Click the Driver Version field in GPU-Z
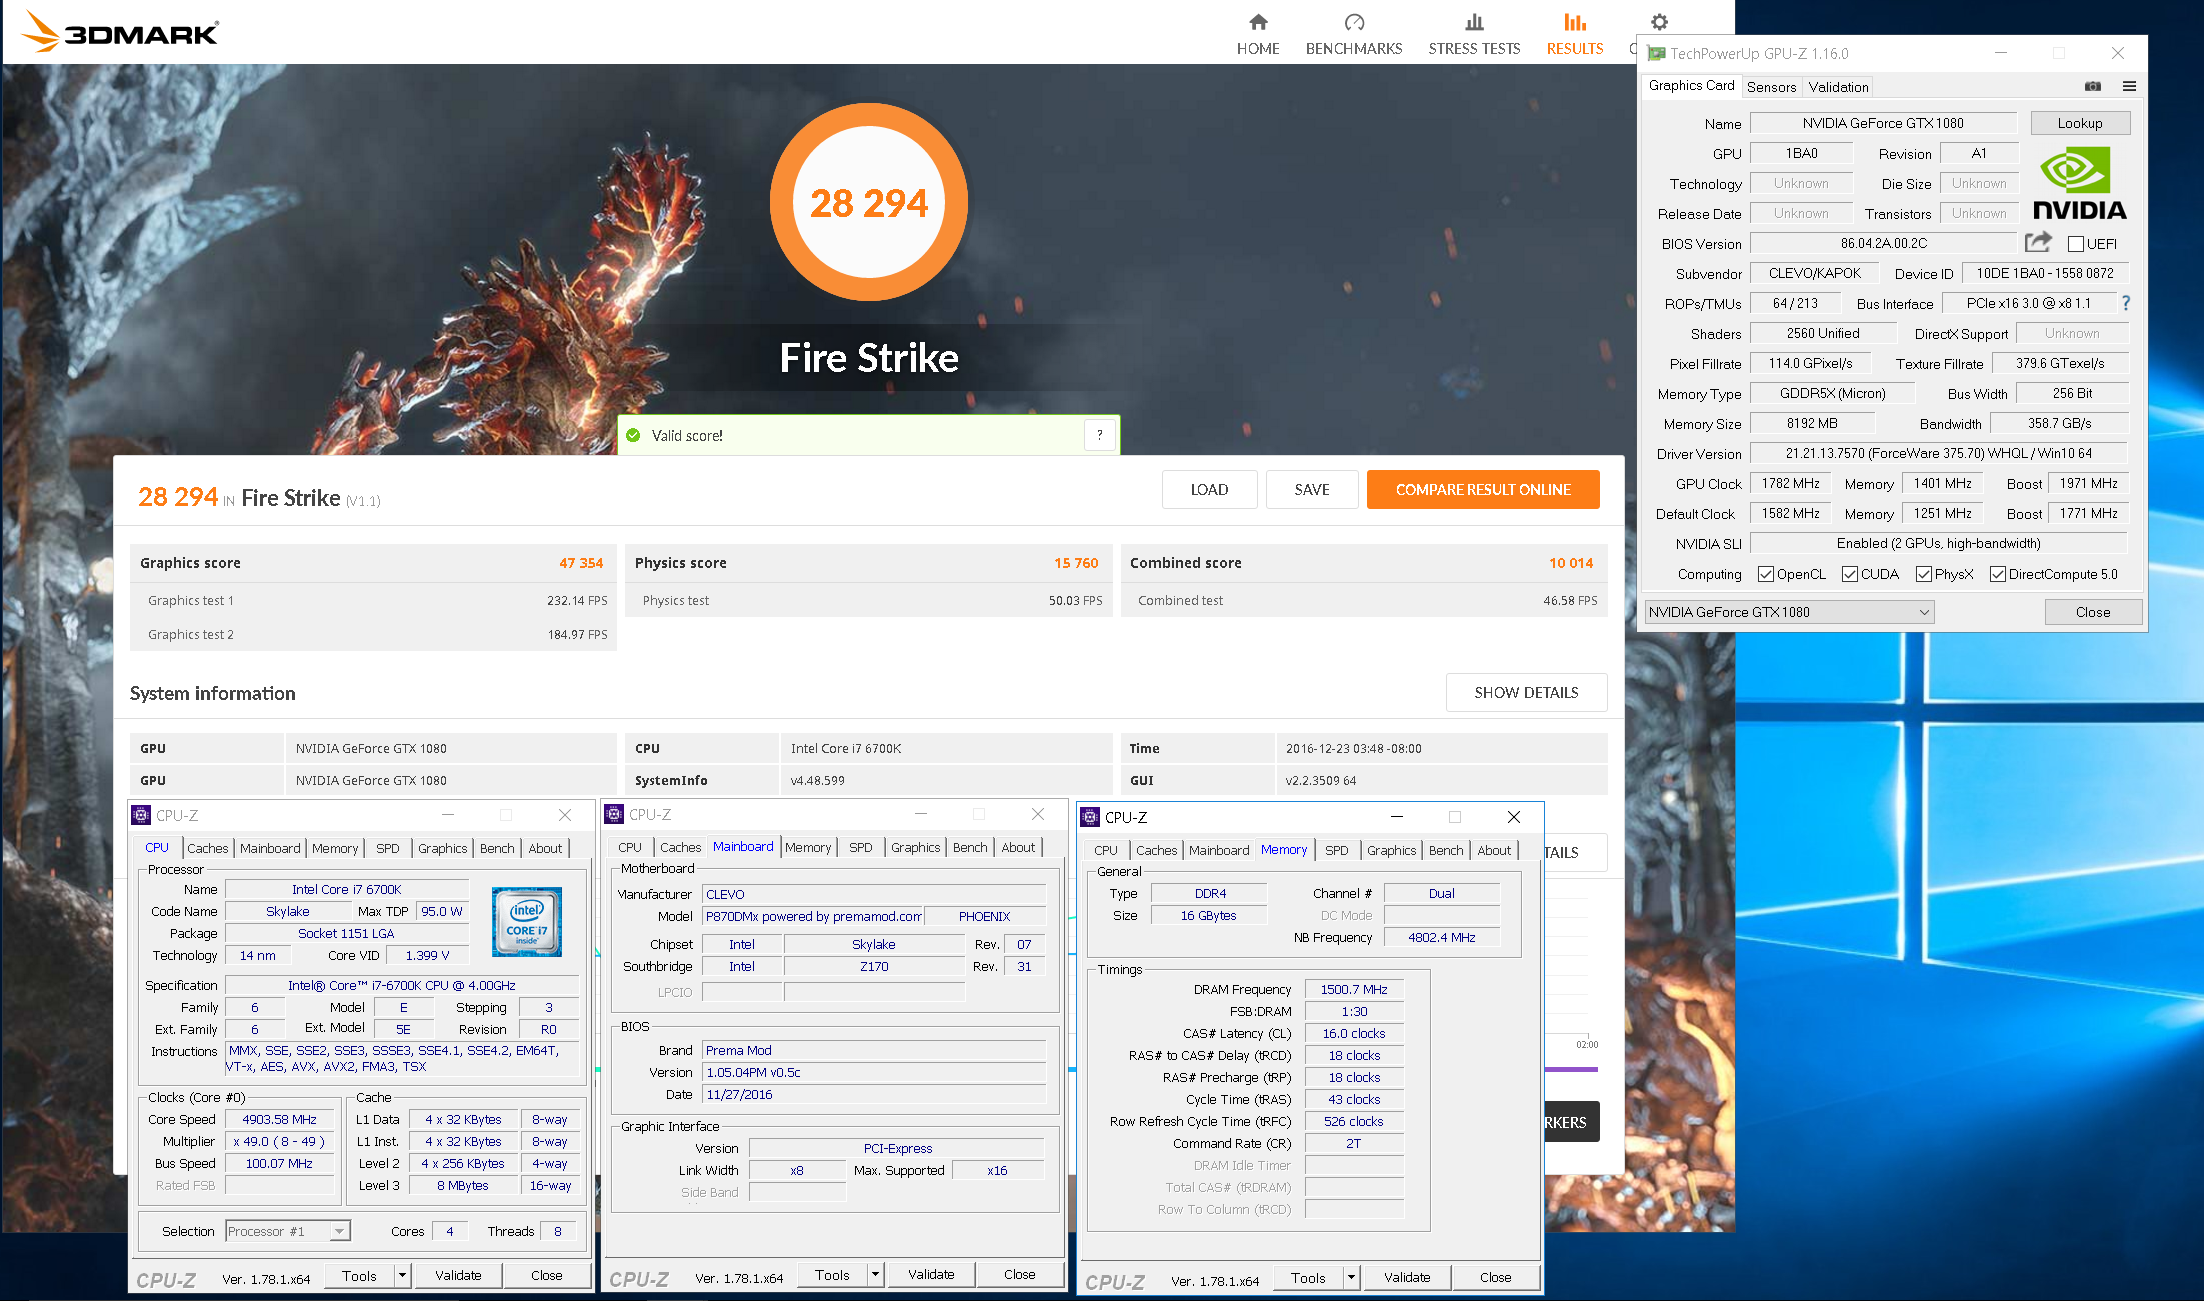Viewport: 2204px width, 1301px height. [x=1938, y=453]
